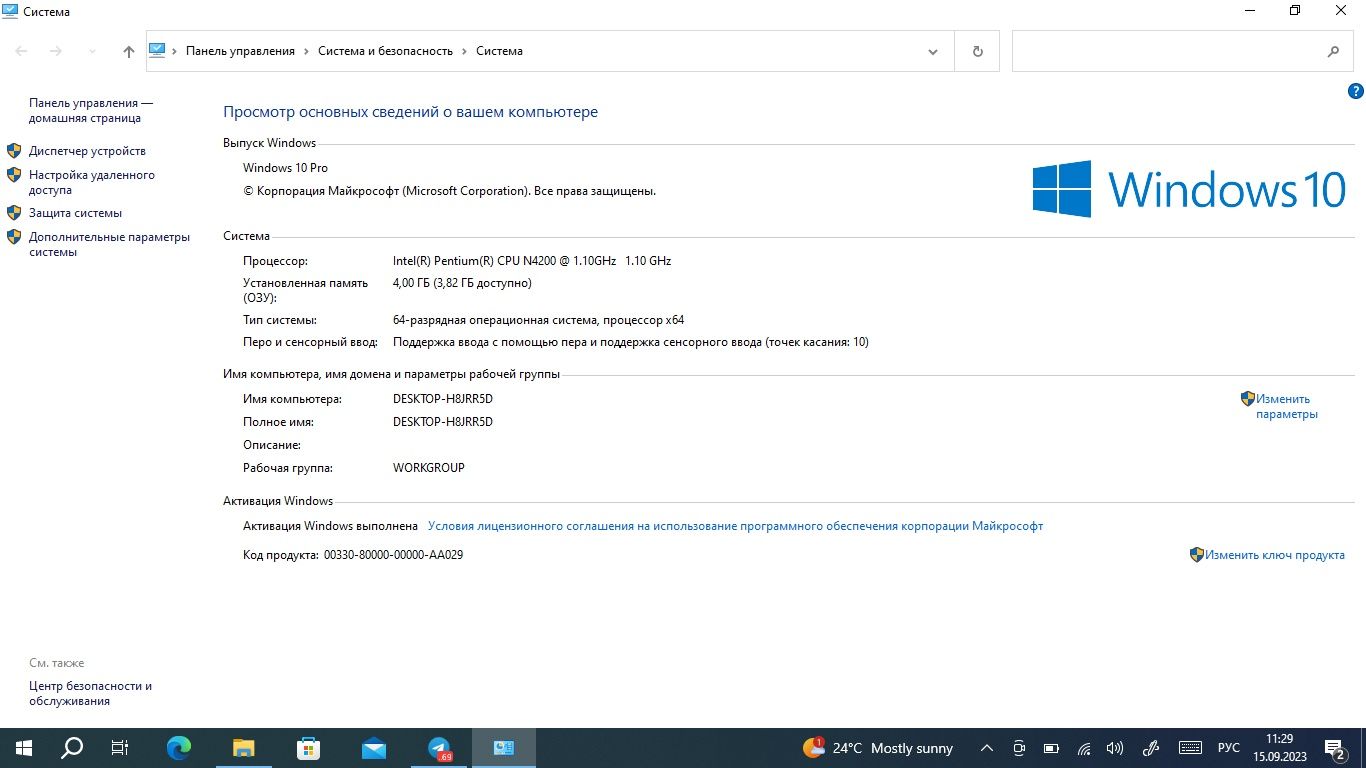Open address bar history dropdown

pyautogui.click(x=933, y=51)
